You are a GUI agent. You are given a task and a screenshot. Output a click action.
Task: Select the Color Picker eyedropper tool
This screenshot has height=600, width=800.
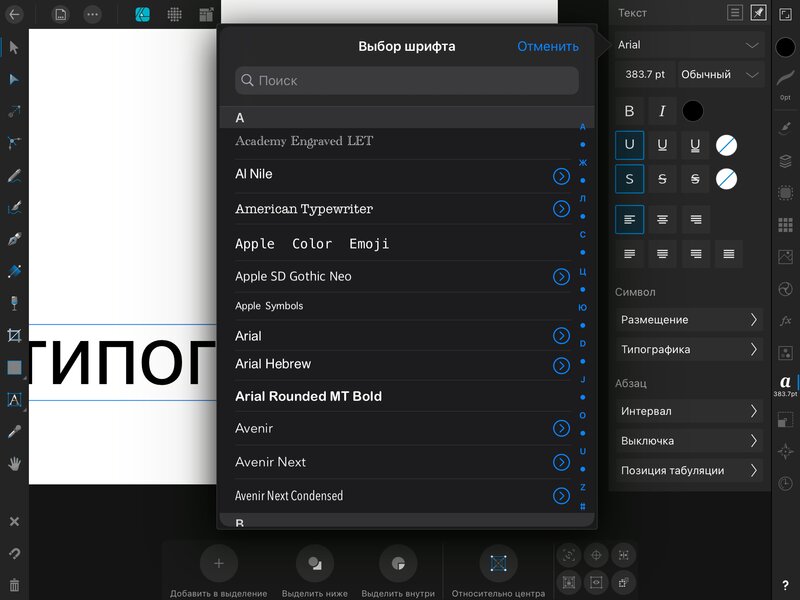pyautogui.click(x=14, y=432)
